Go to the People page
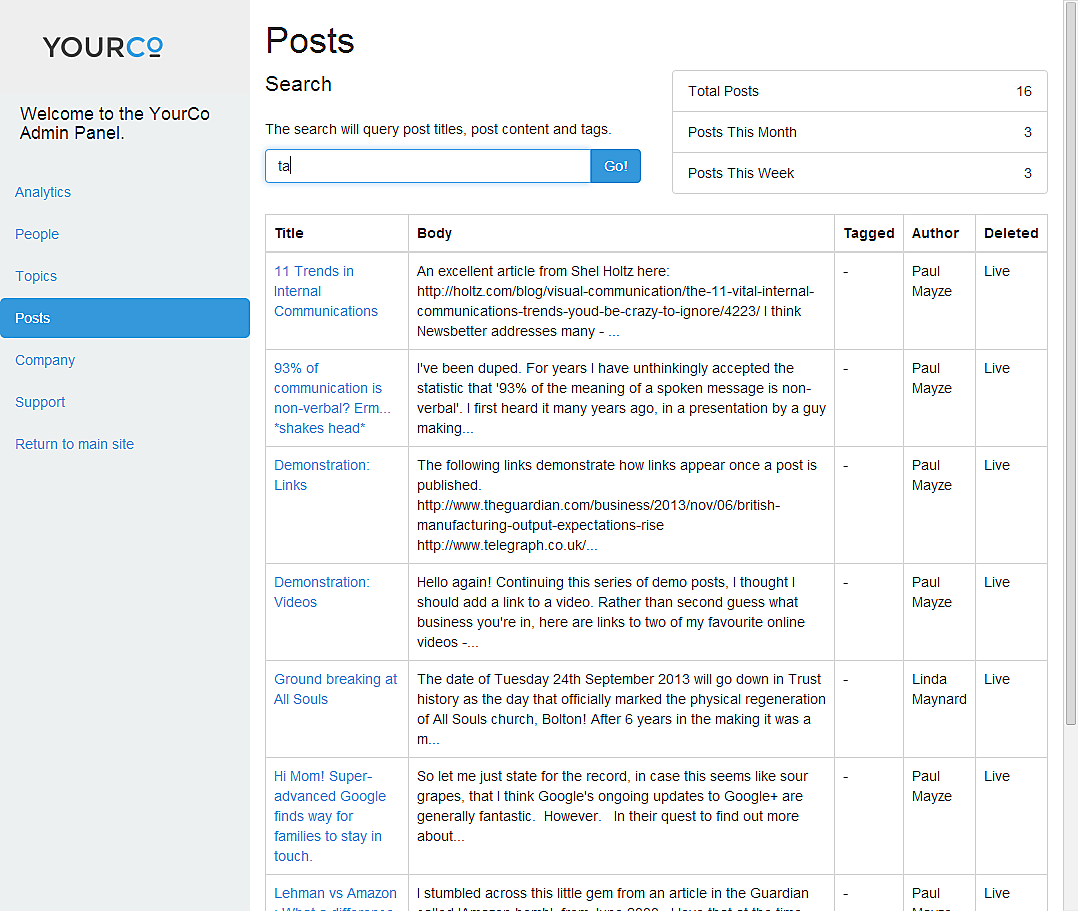The height and width of the screenshot is (911, 1078). tap(37, 234)
